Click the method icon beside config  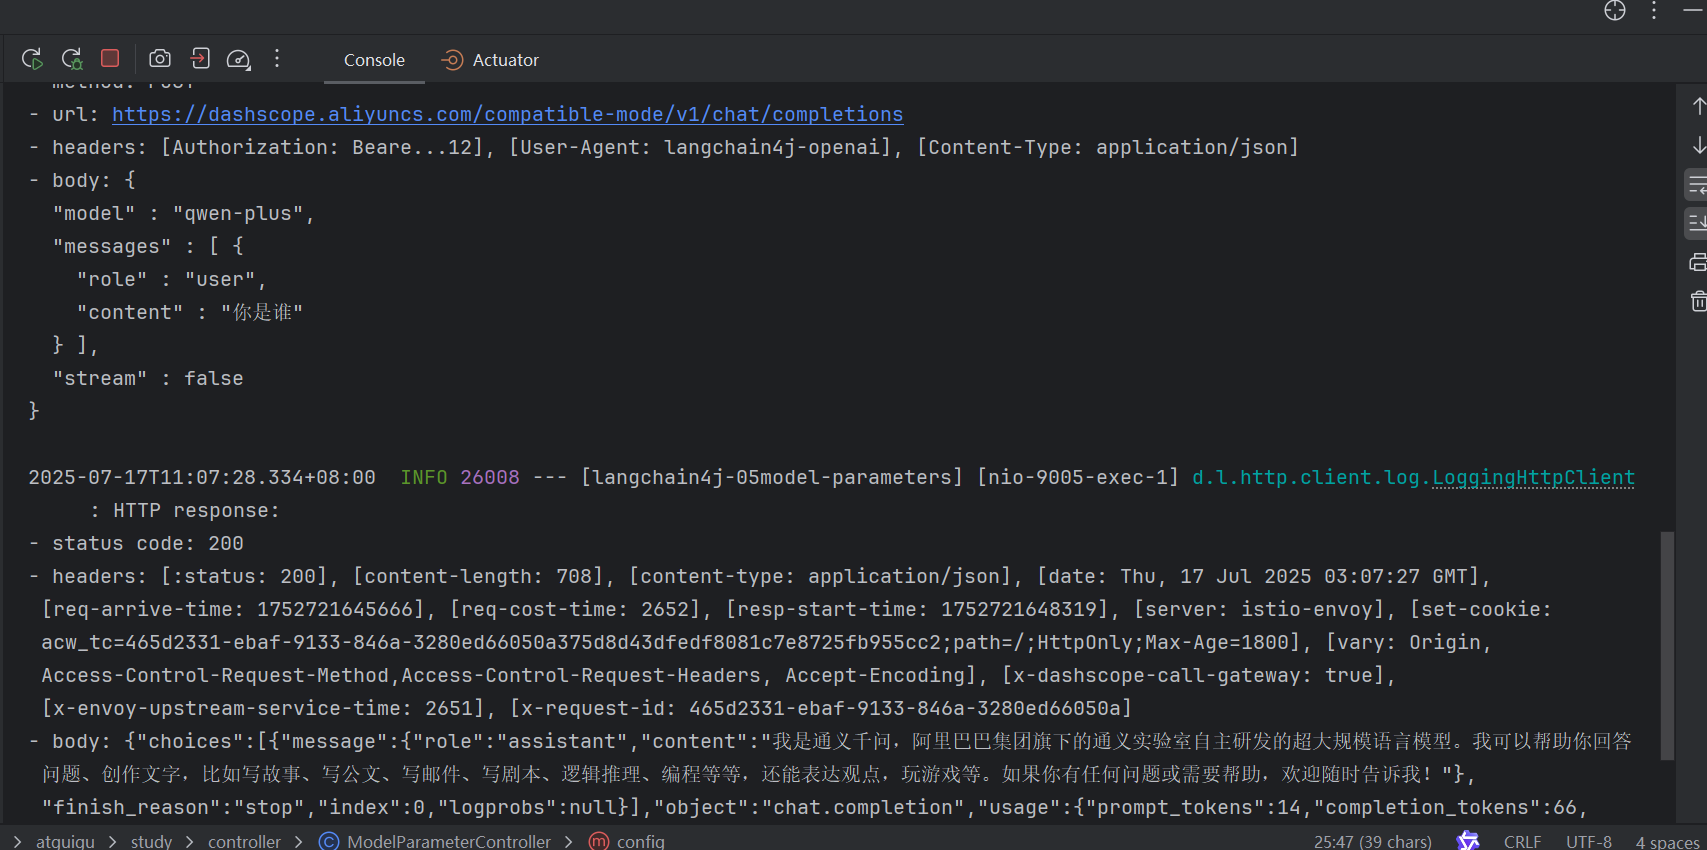pyautogui.click(x=599, y=841)
